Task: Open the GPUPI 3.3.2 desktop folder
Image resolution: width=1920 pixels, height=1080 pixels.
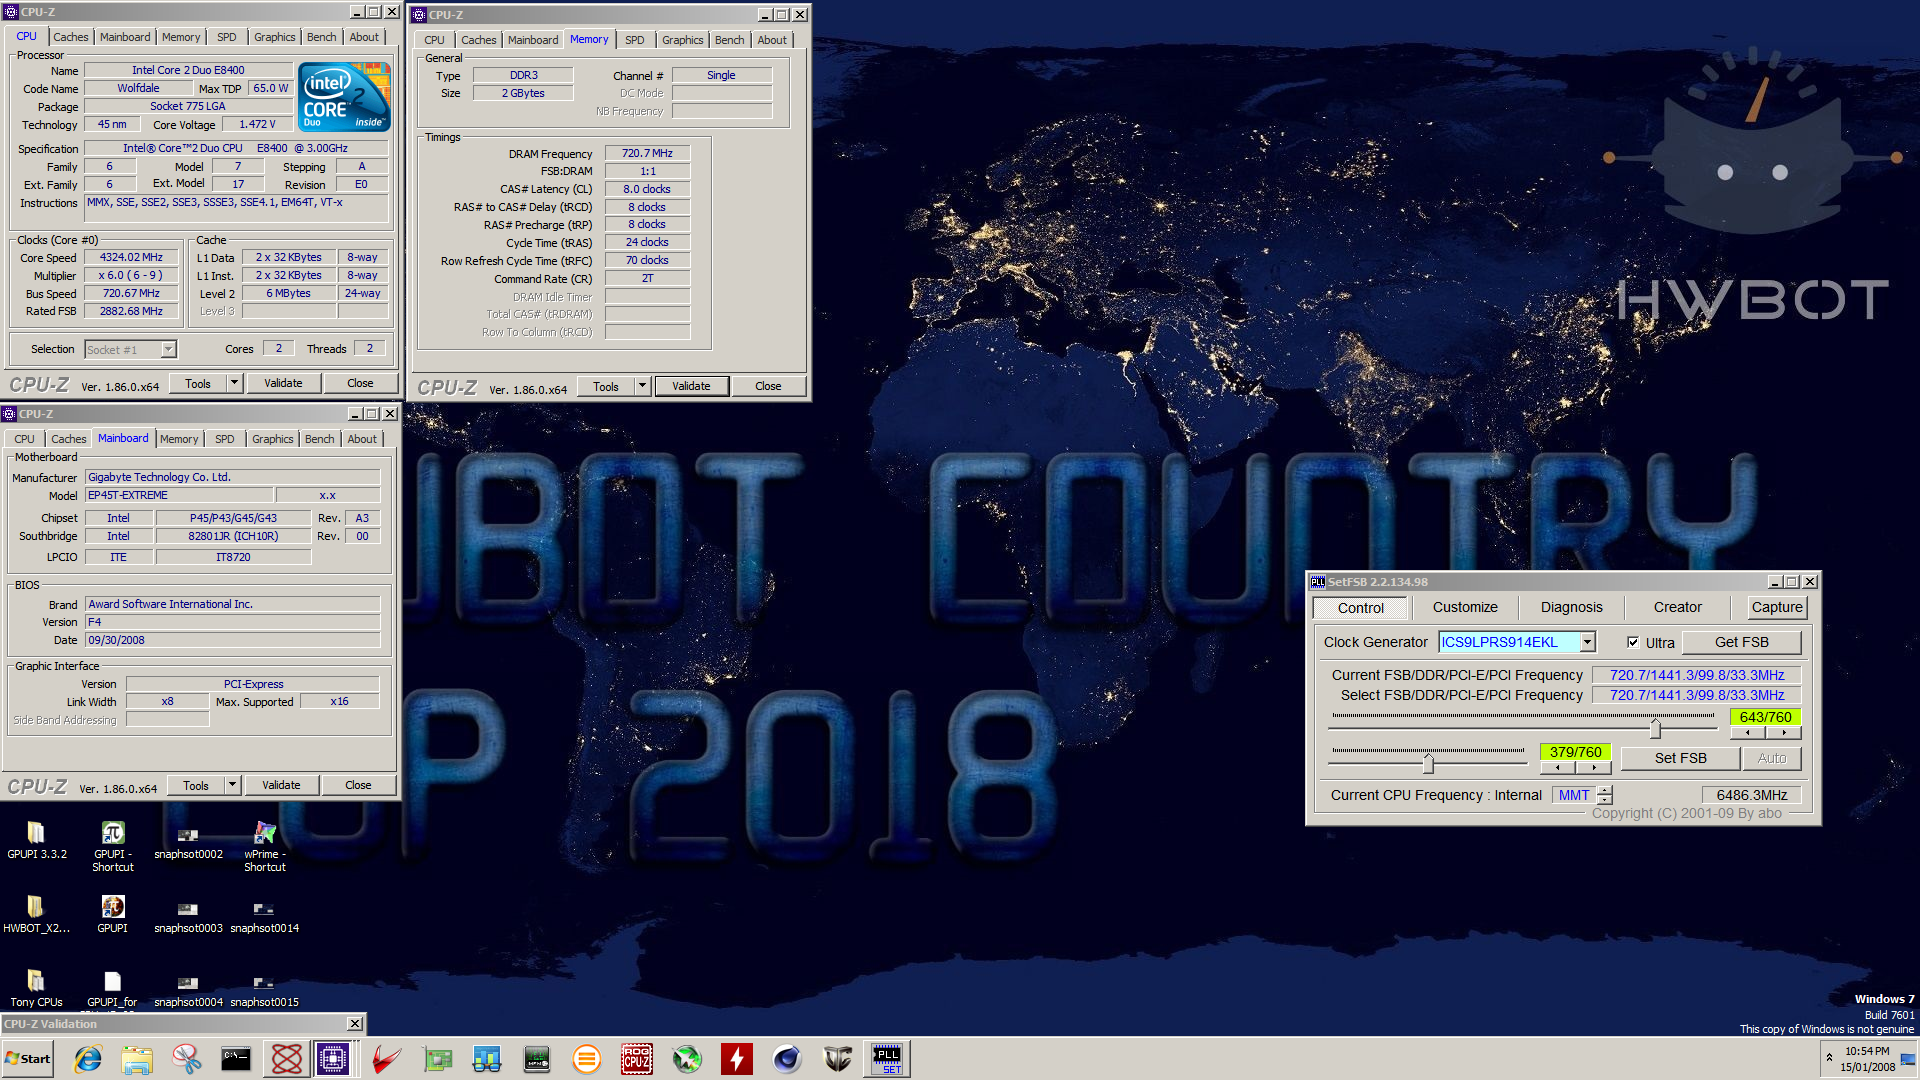Action: coord(36,840)
